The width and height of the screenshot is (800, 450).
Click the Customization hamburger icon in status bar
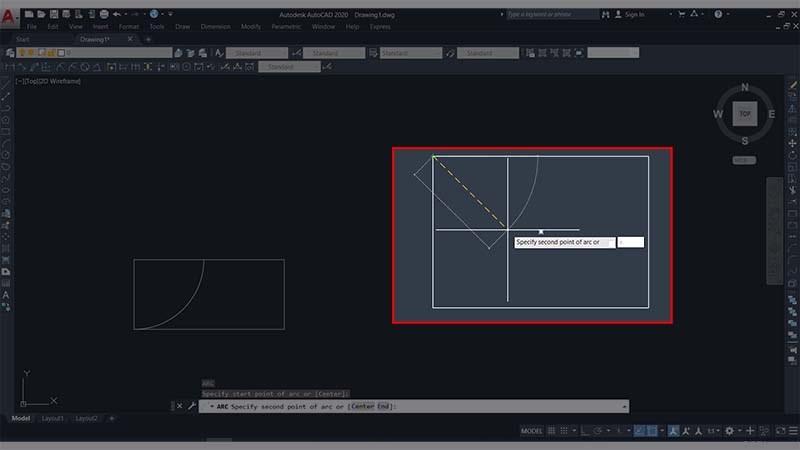click(793, 431)
